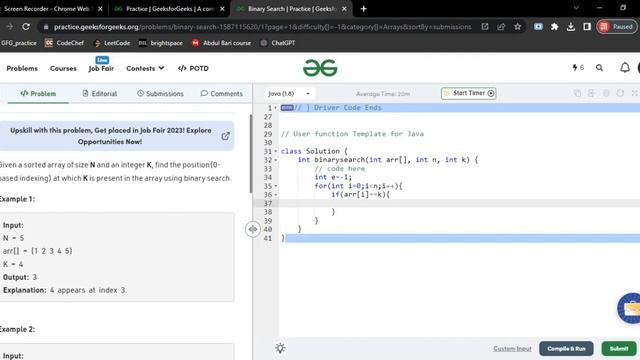Close the Practice GeeksforGeeks tab
Screen dimensions: 640x360
click(x=222, y=9)
